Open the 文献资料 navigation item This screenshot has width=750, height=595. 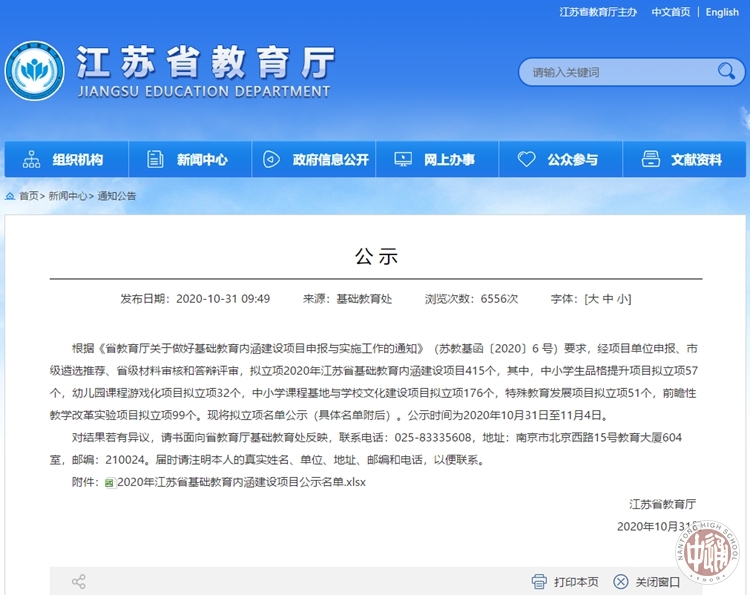click(x=682, y=160)
